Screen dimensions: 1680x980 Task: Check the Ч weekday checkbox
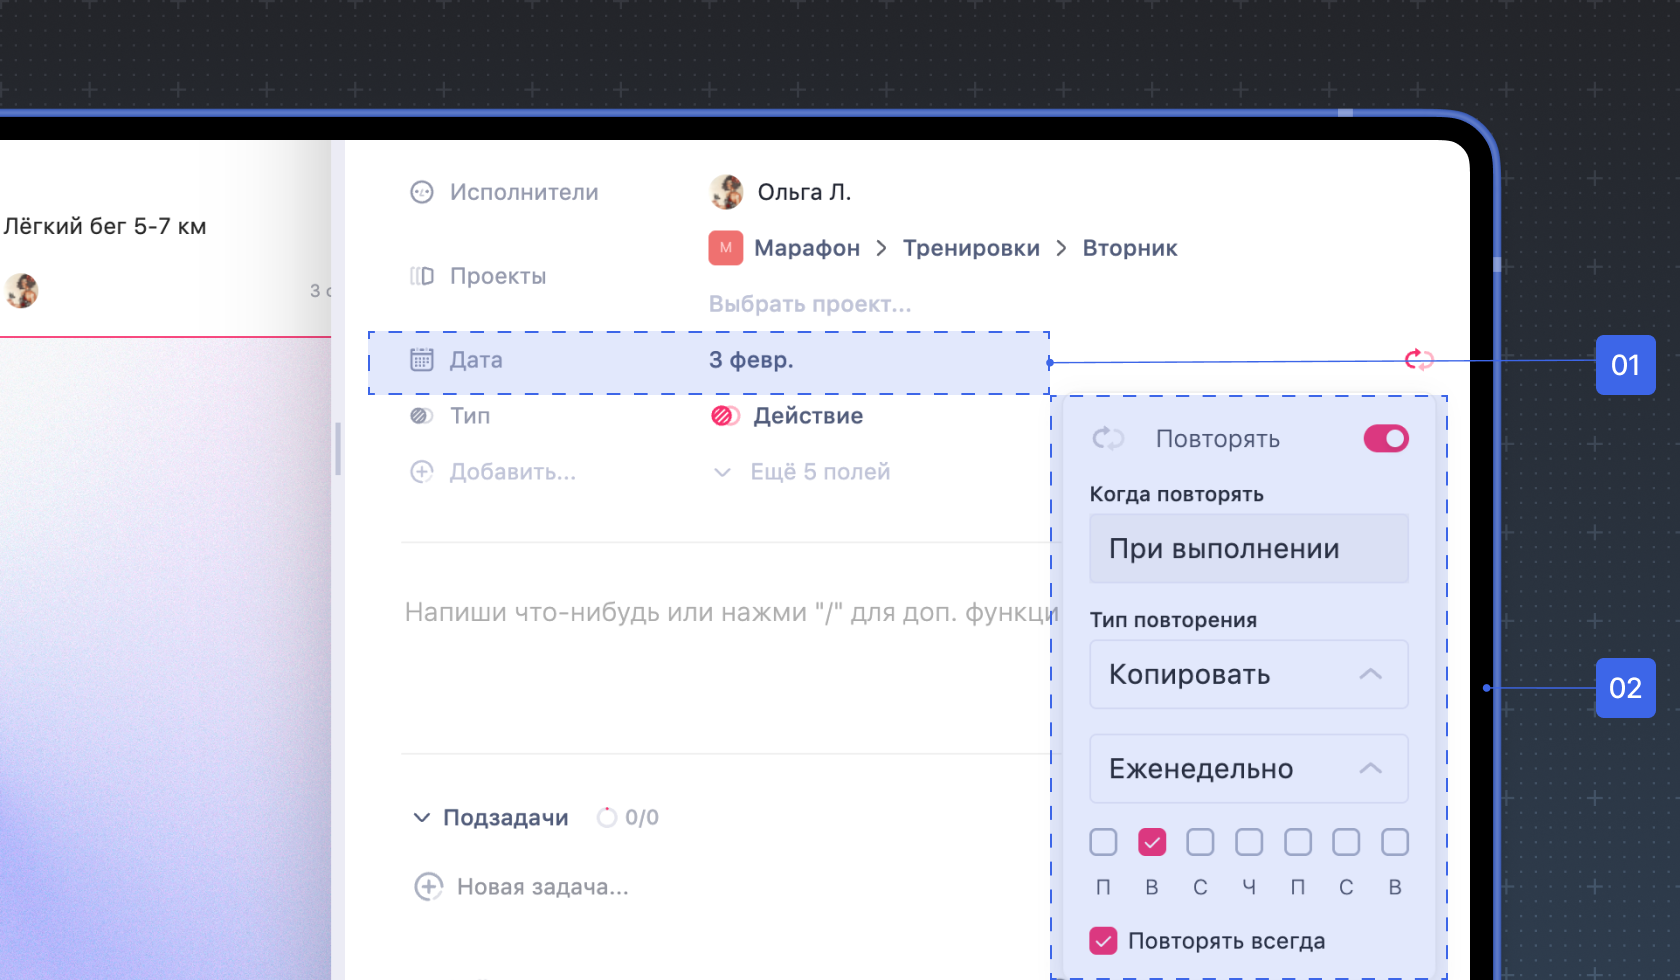(x=1248, y=842)
